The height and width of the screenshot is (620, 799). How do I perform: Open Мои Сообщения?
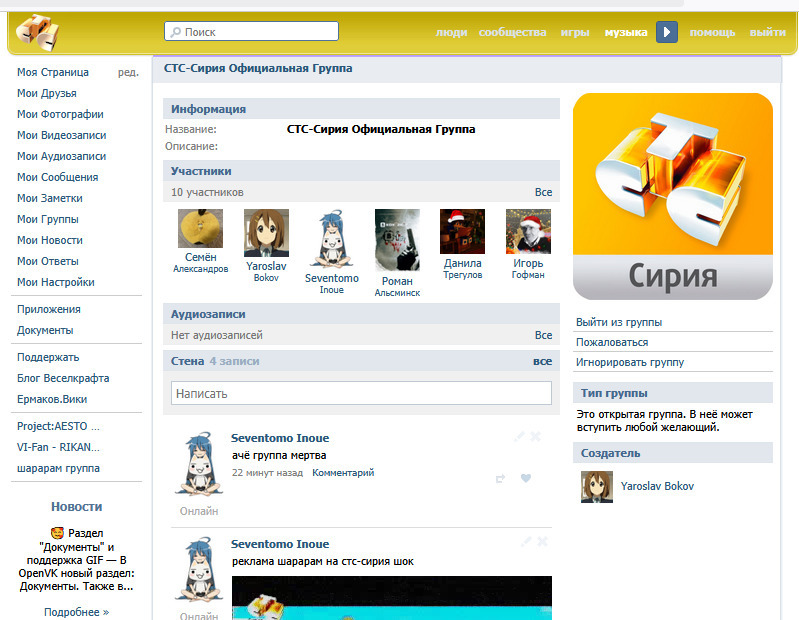(x=58, y=177)
